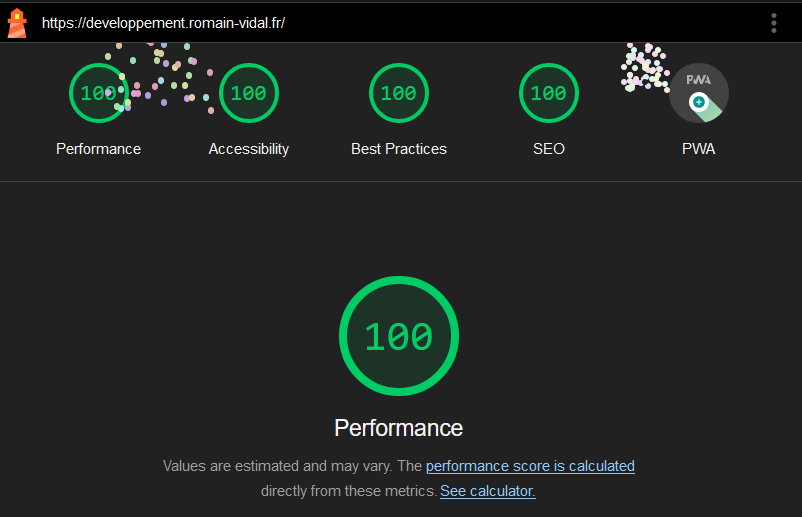Open the PWA badge icon
802x517 pixels.
(698, 93)
